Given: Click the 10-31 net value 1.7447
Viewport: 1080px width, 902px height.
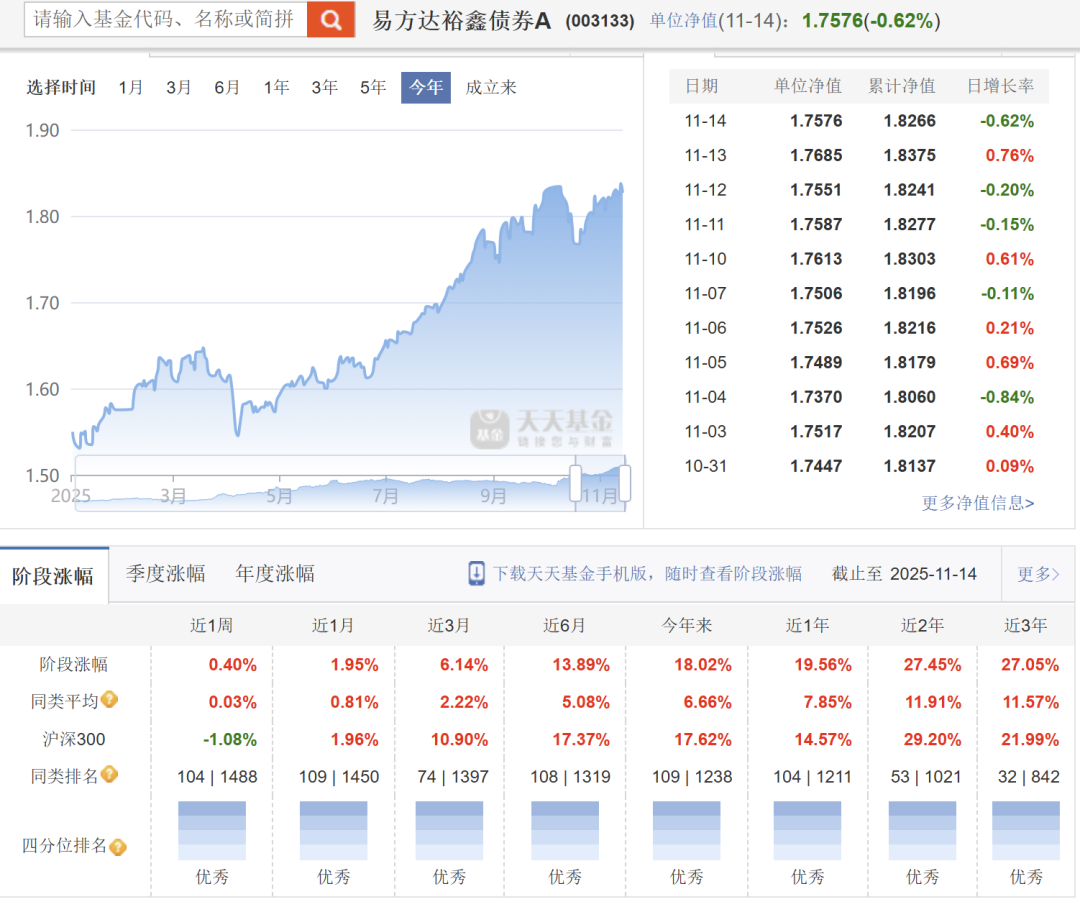Looking at the screenshot, I should (x=816, y=466).
